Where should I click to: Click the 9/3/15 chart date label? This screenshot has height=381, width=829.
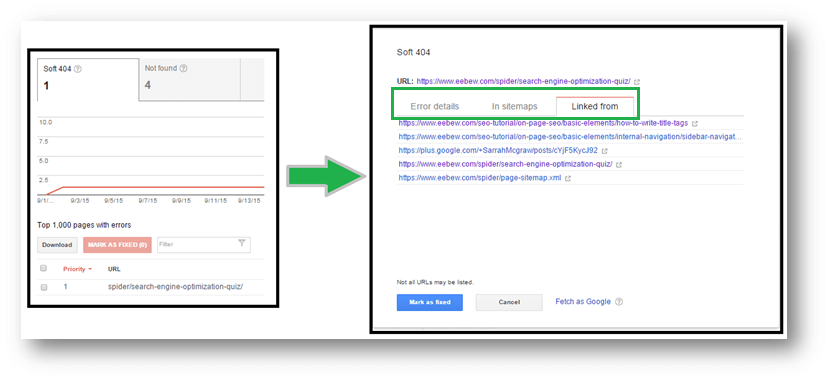pos(79,201)
